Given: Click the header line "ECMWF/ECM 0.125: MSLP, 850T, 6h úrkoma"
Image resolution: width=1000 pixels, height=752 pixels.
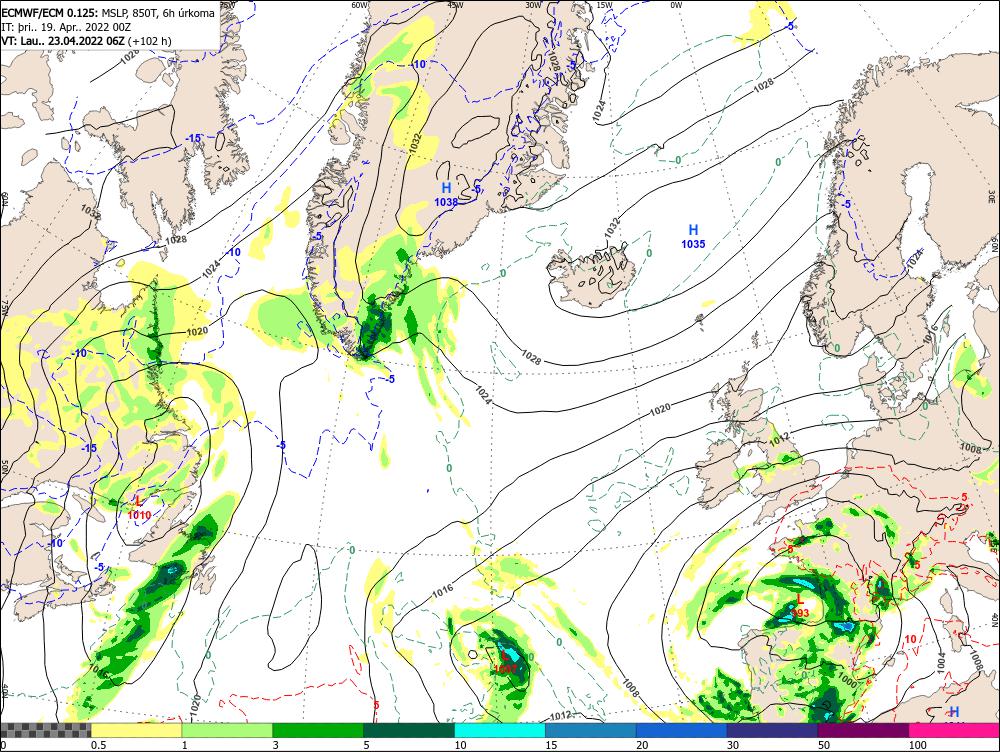Looking at the screenshot, I should 109,12.
